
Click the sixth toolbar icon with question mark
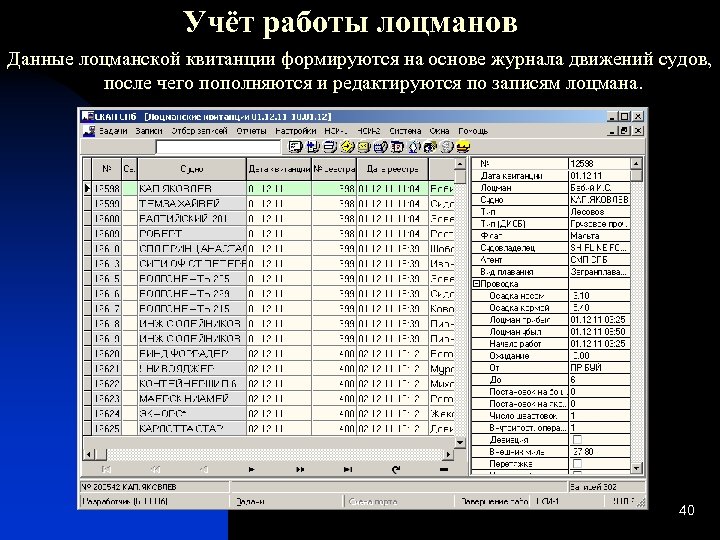[x=381, y=147]
